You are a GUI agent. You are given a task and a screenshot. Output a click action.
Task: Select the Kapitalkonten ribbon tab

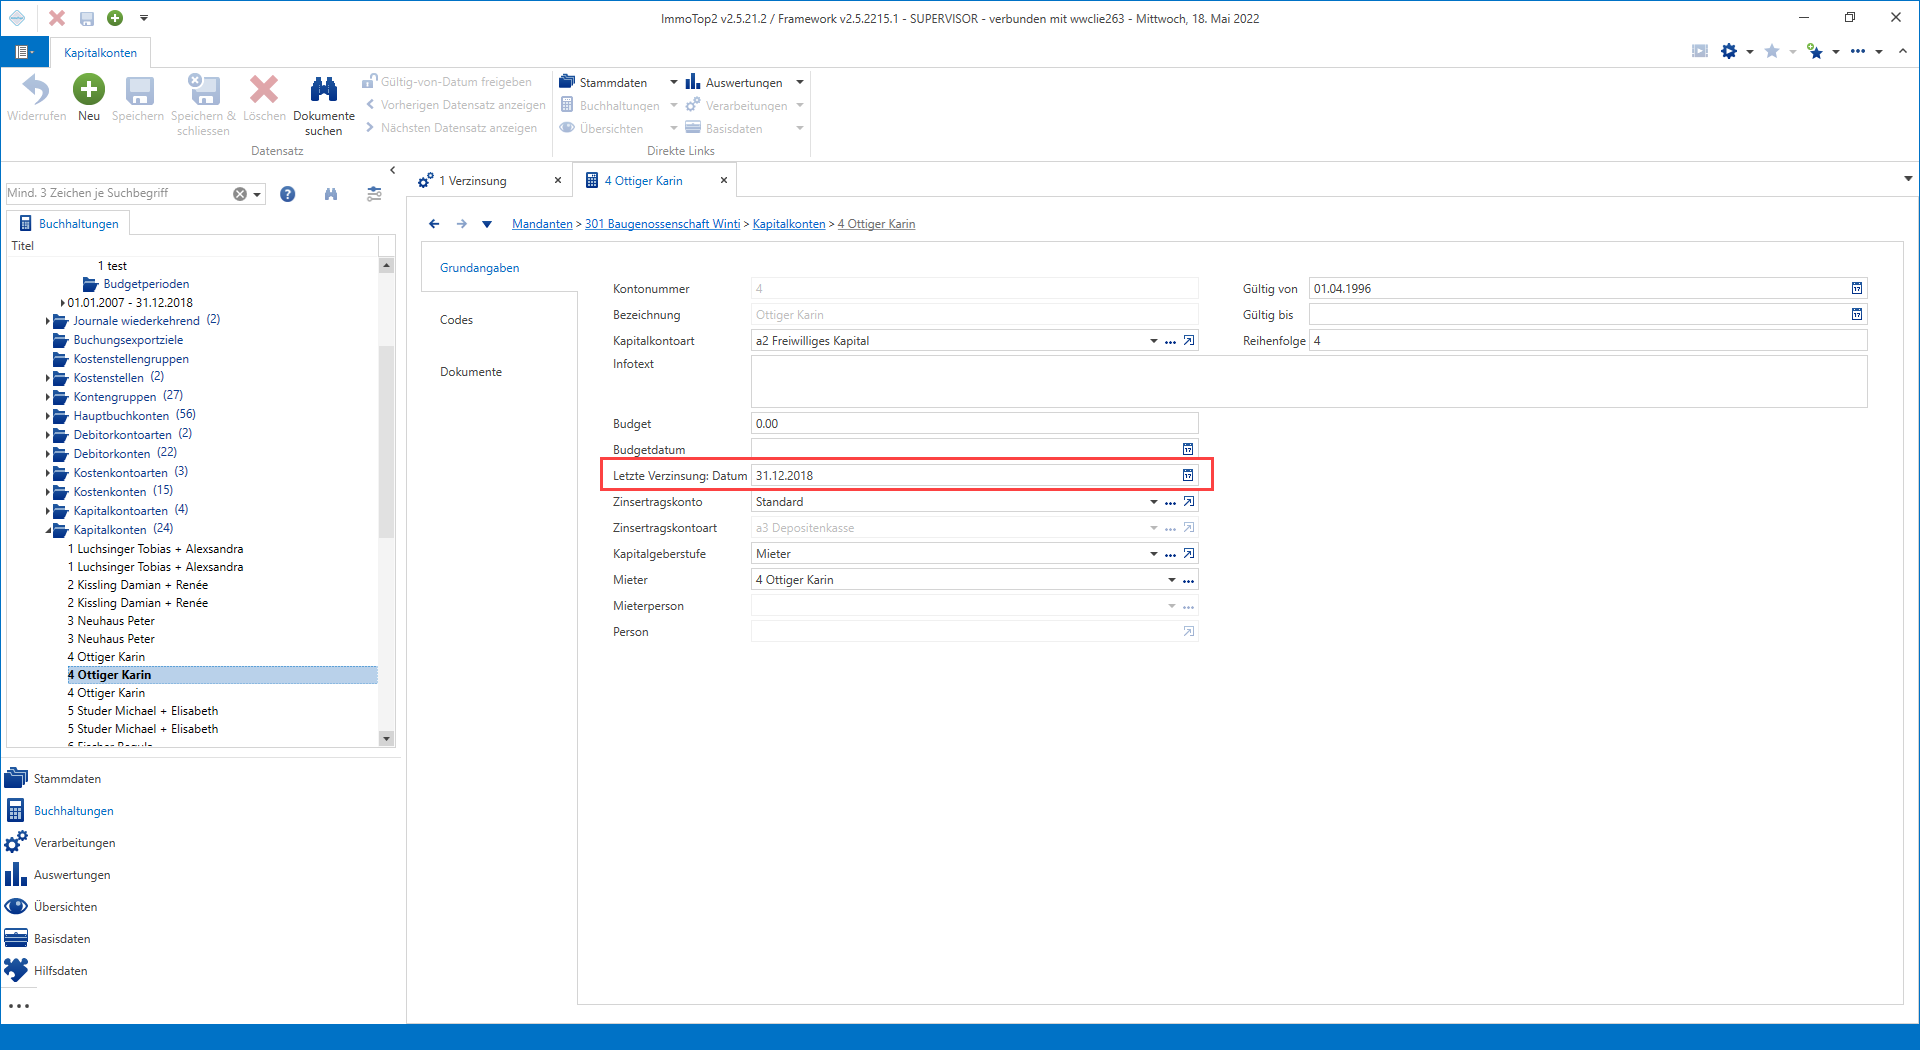101,53
